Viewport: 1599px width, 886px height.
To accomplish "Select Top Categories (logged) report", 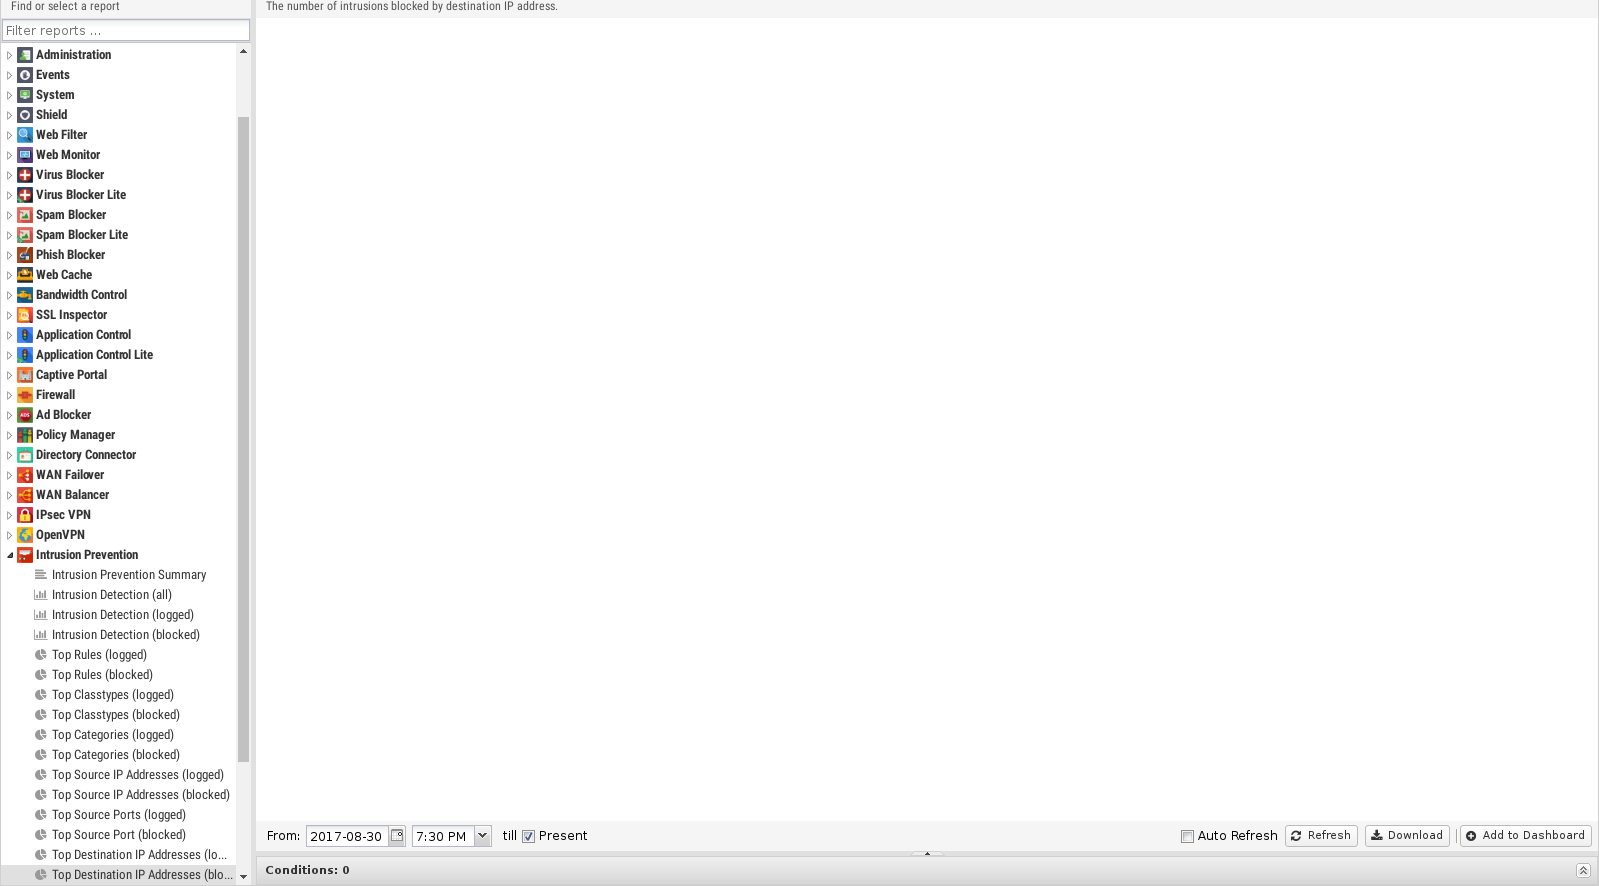I will pos(113,735).
